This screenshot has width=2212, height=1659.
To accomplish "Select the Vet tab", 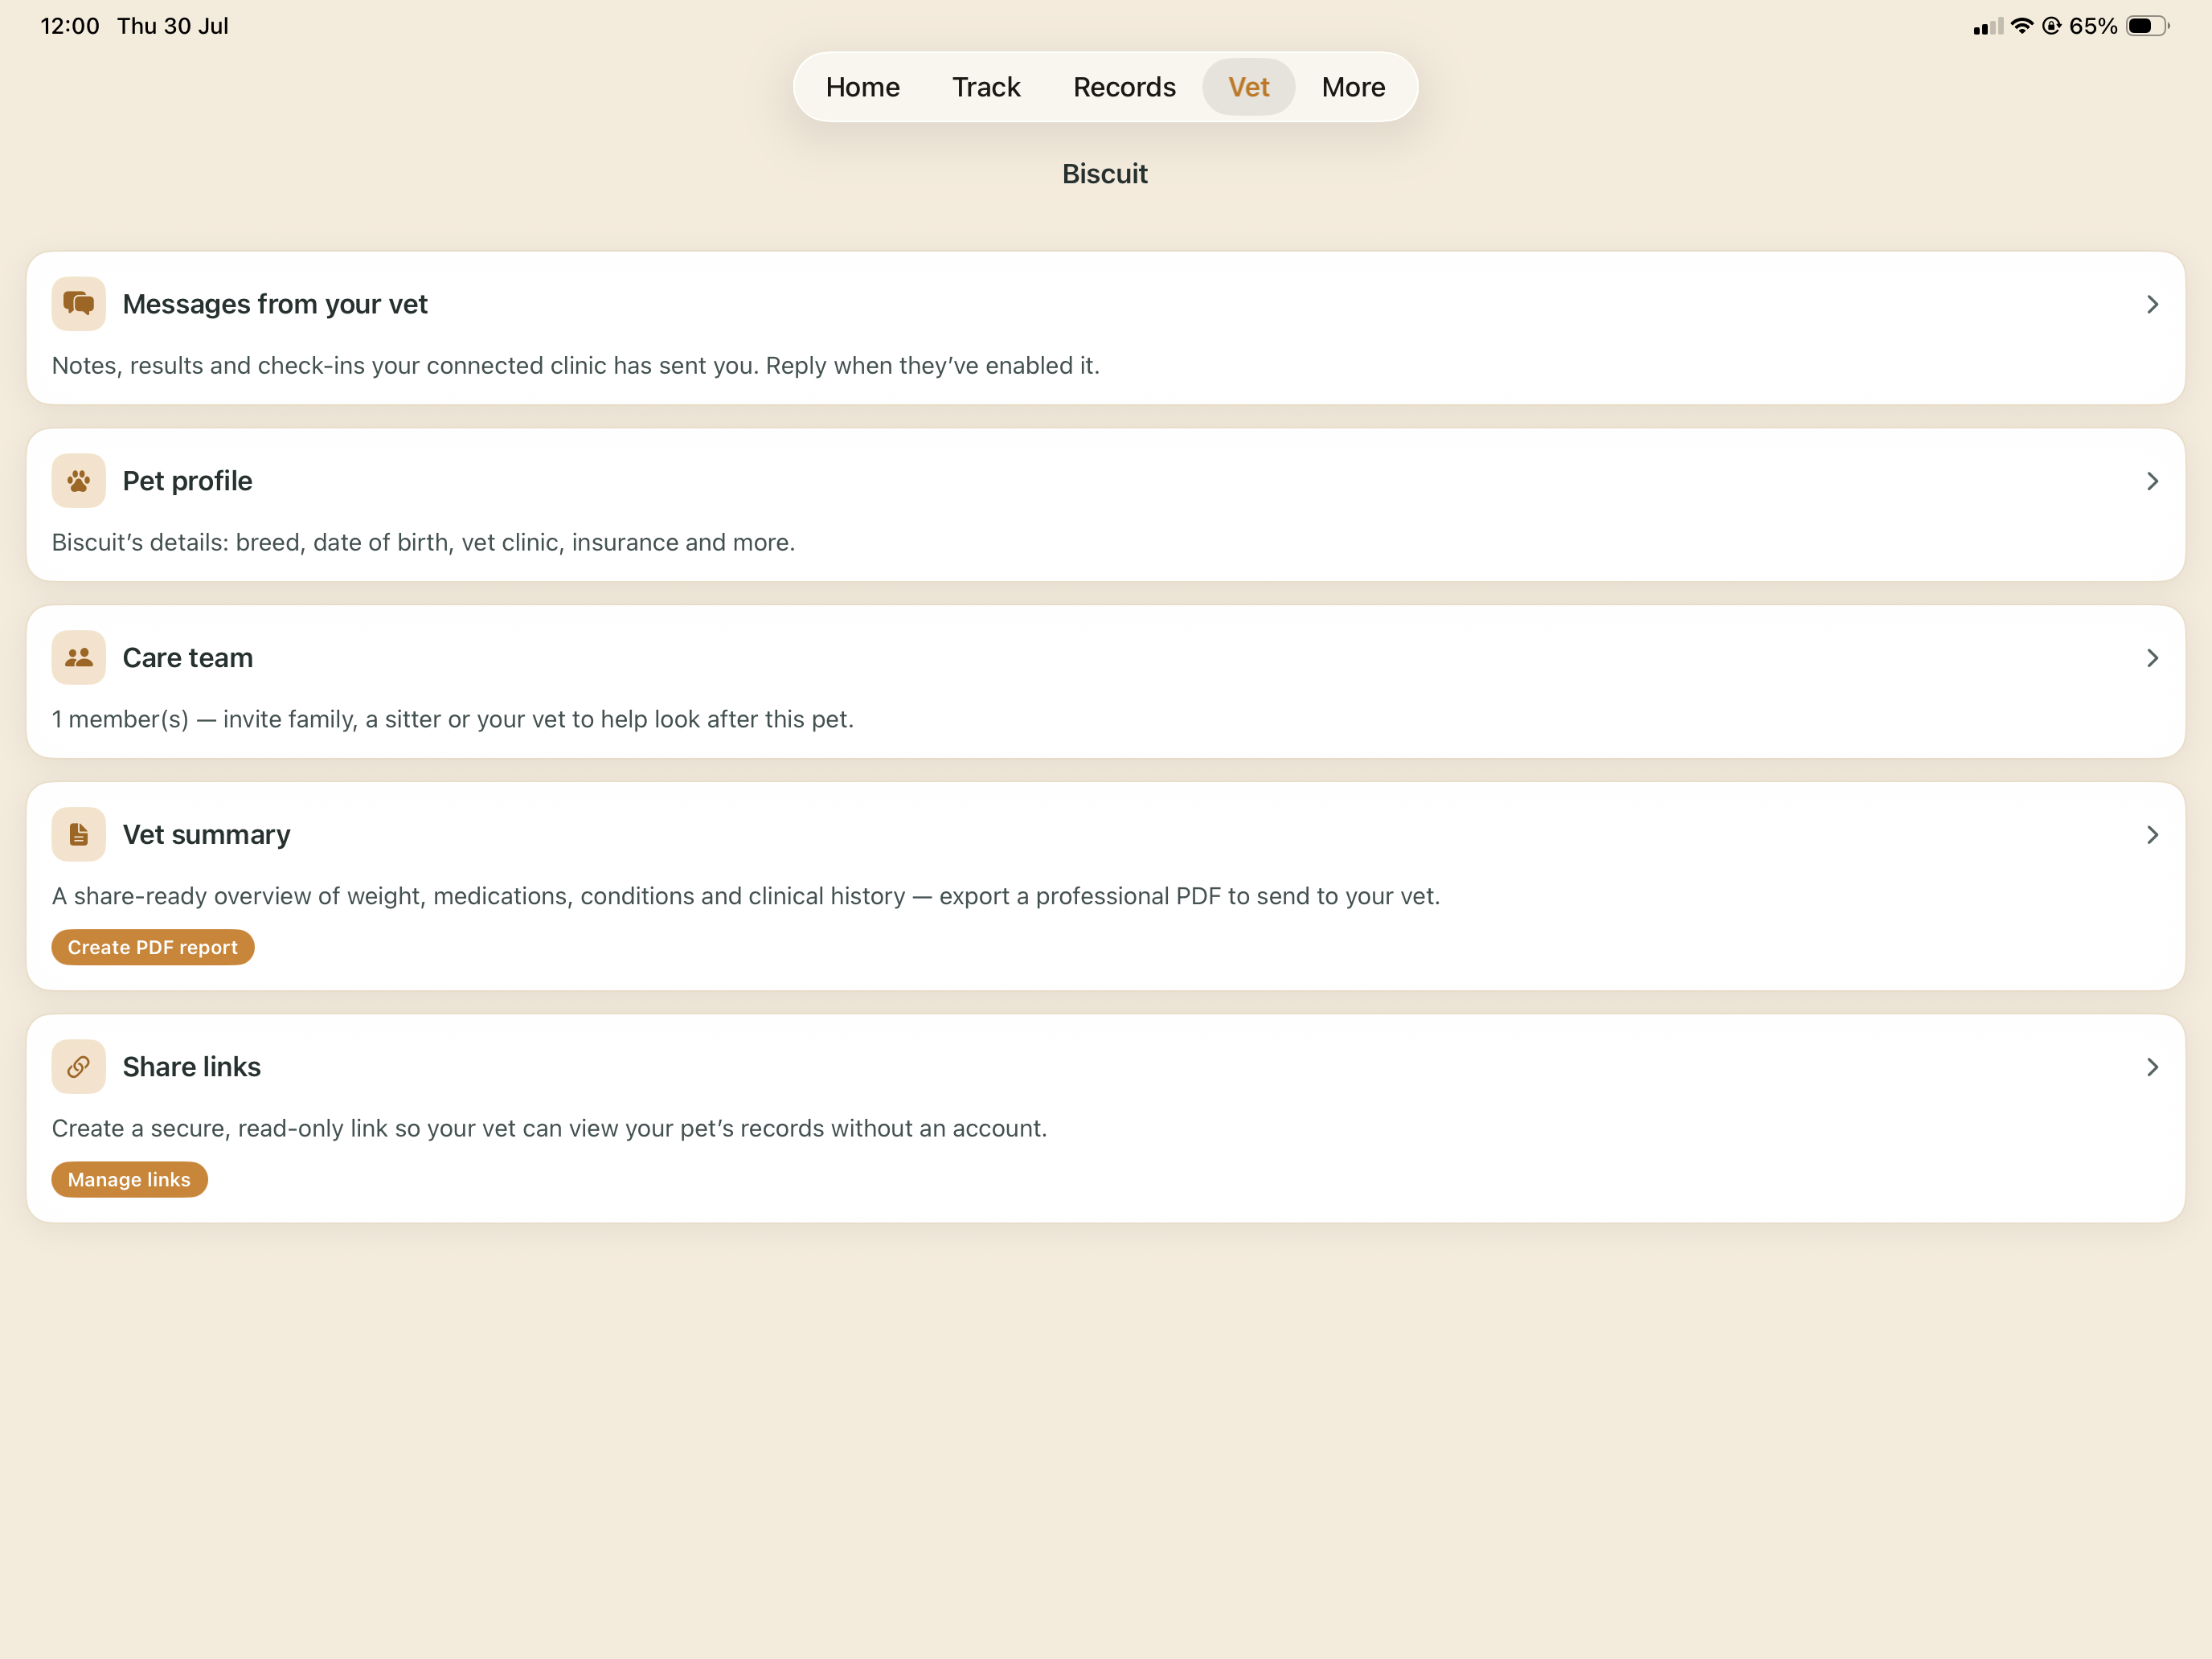I will click(x=1248, y=87).
